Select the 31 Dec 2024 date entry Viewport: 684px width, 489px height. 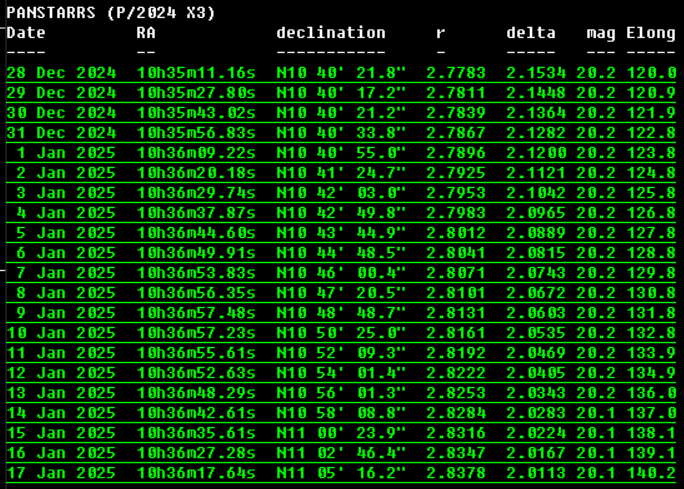pos(61,133)
